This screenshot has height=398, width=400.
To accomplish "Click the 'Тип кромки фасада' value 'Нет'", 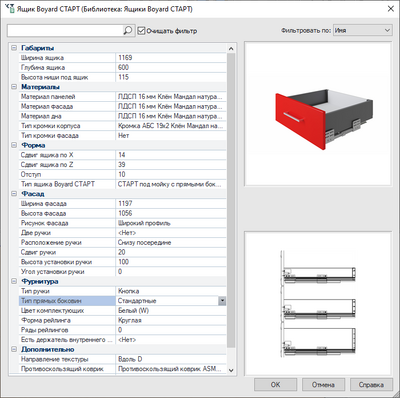I will pos(171,135).
